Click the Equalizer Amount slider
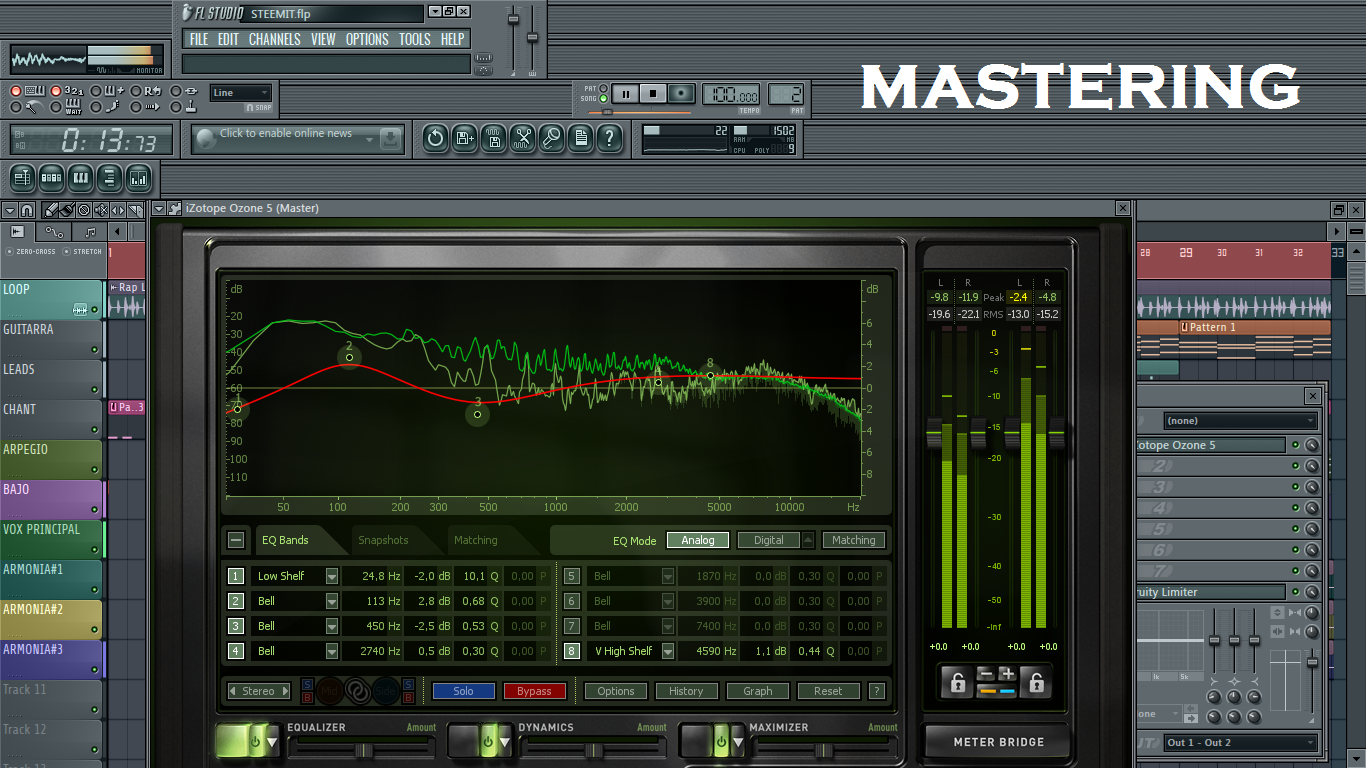This screenshot has height=768, width=1366. [363, 749]
